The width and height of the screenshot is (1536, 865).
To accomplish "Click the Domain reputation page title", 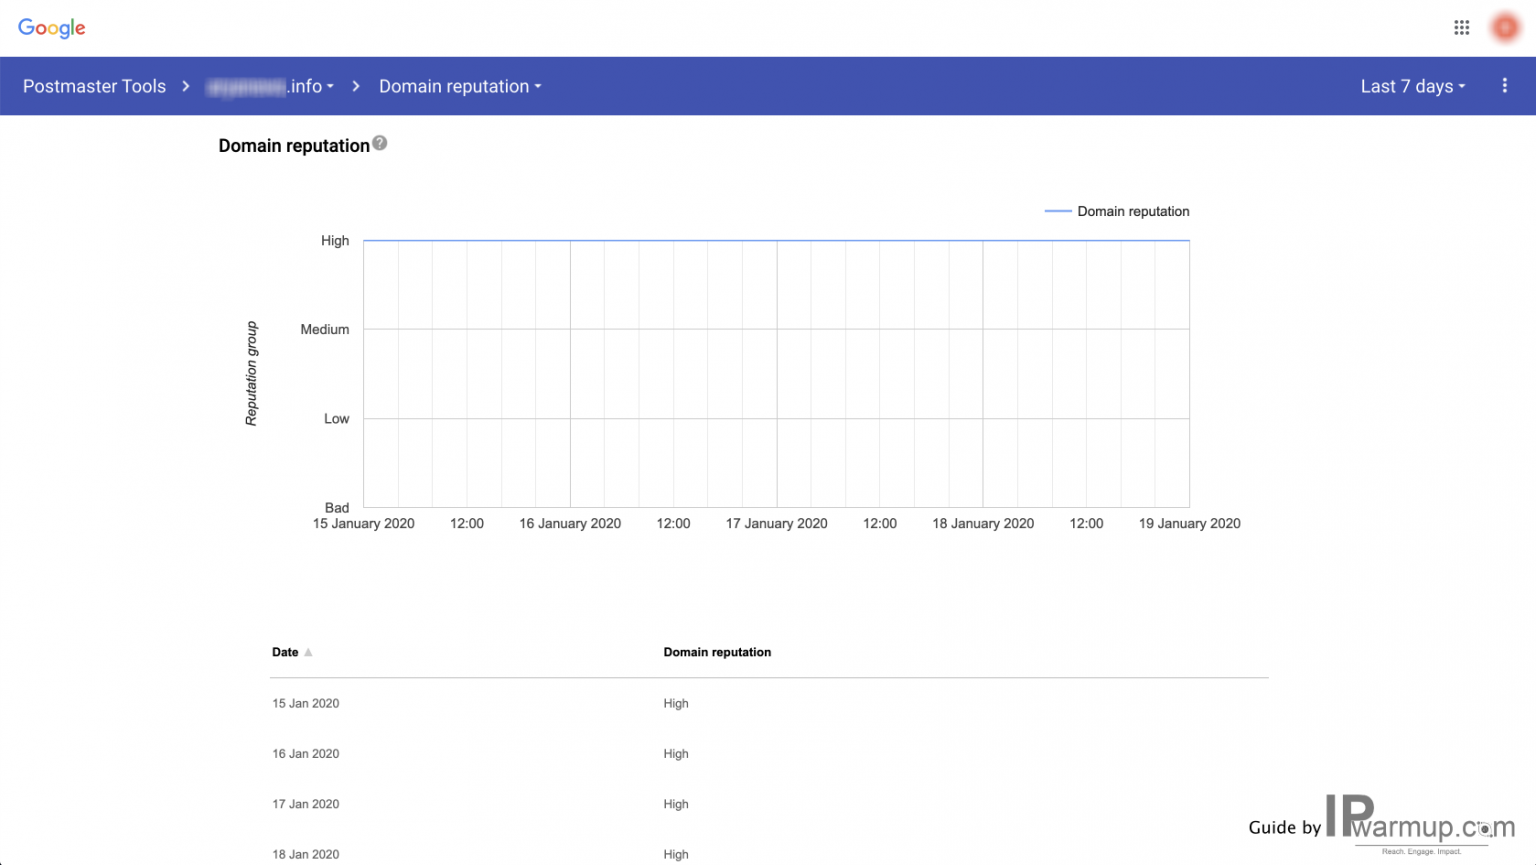I will 293,145.
